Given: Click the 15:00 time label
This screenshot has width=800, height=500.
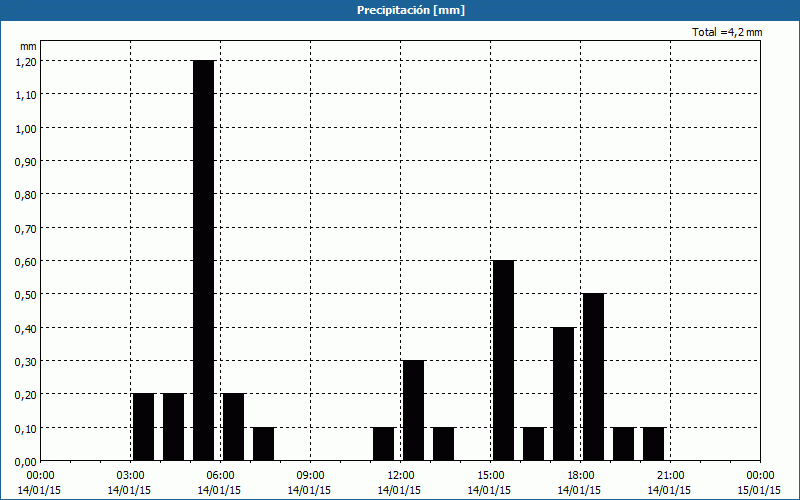Looking at the screenshot, I should pyautogui.click(x=490, y=476).
